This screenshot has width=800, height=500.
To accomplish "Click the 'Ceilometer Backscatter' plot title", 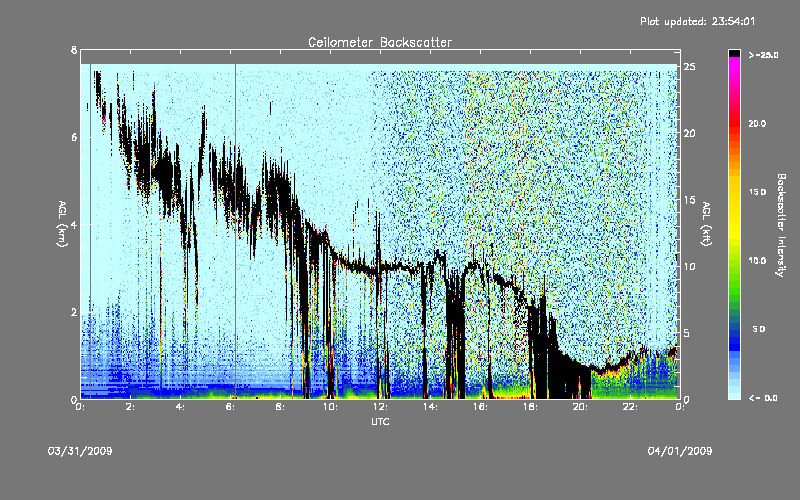I will tap(380, 42).
